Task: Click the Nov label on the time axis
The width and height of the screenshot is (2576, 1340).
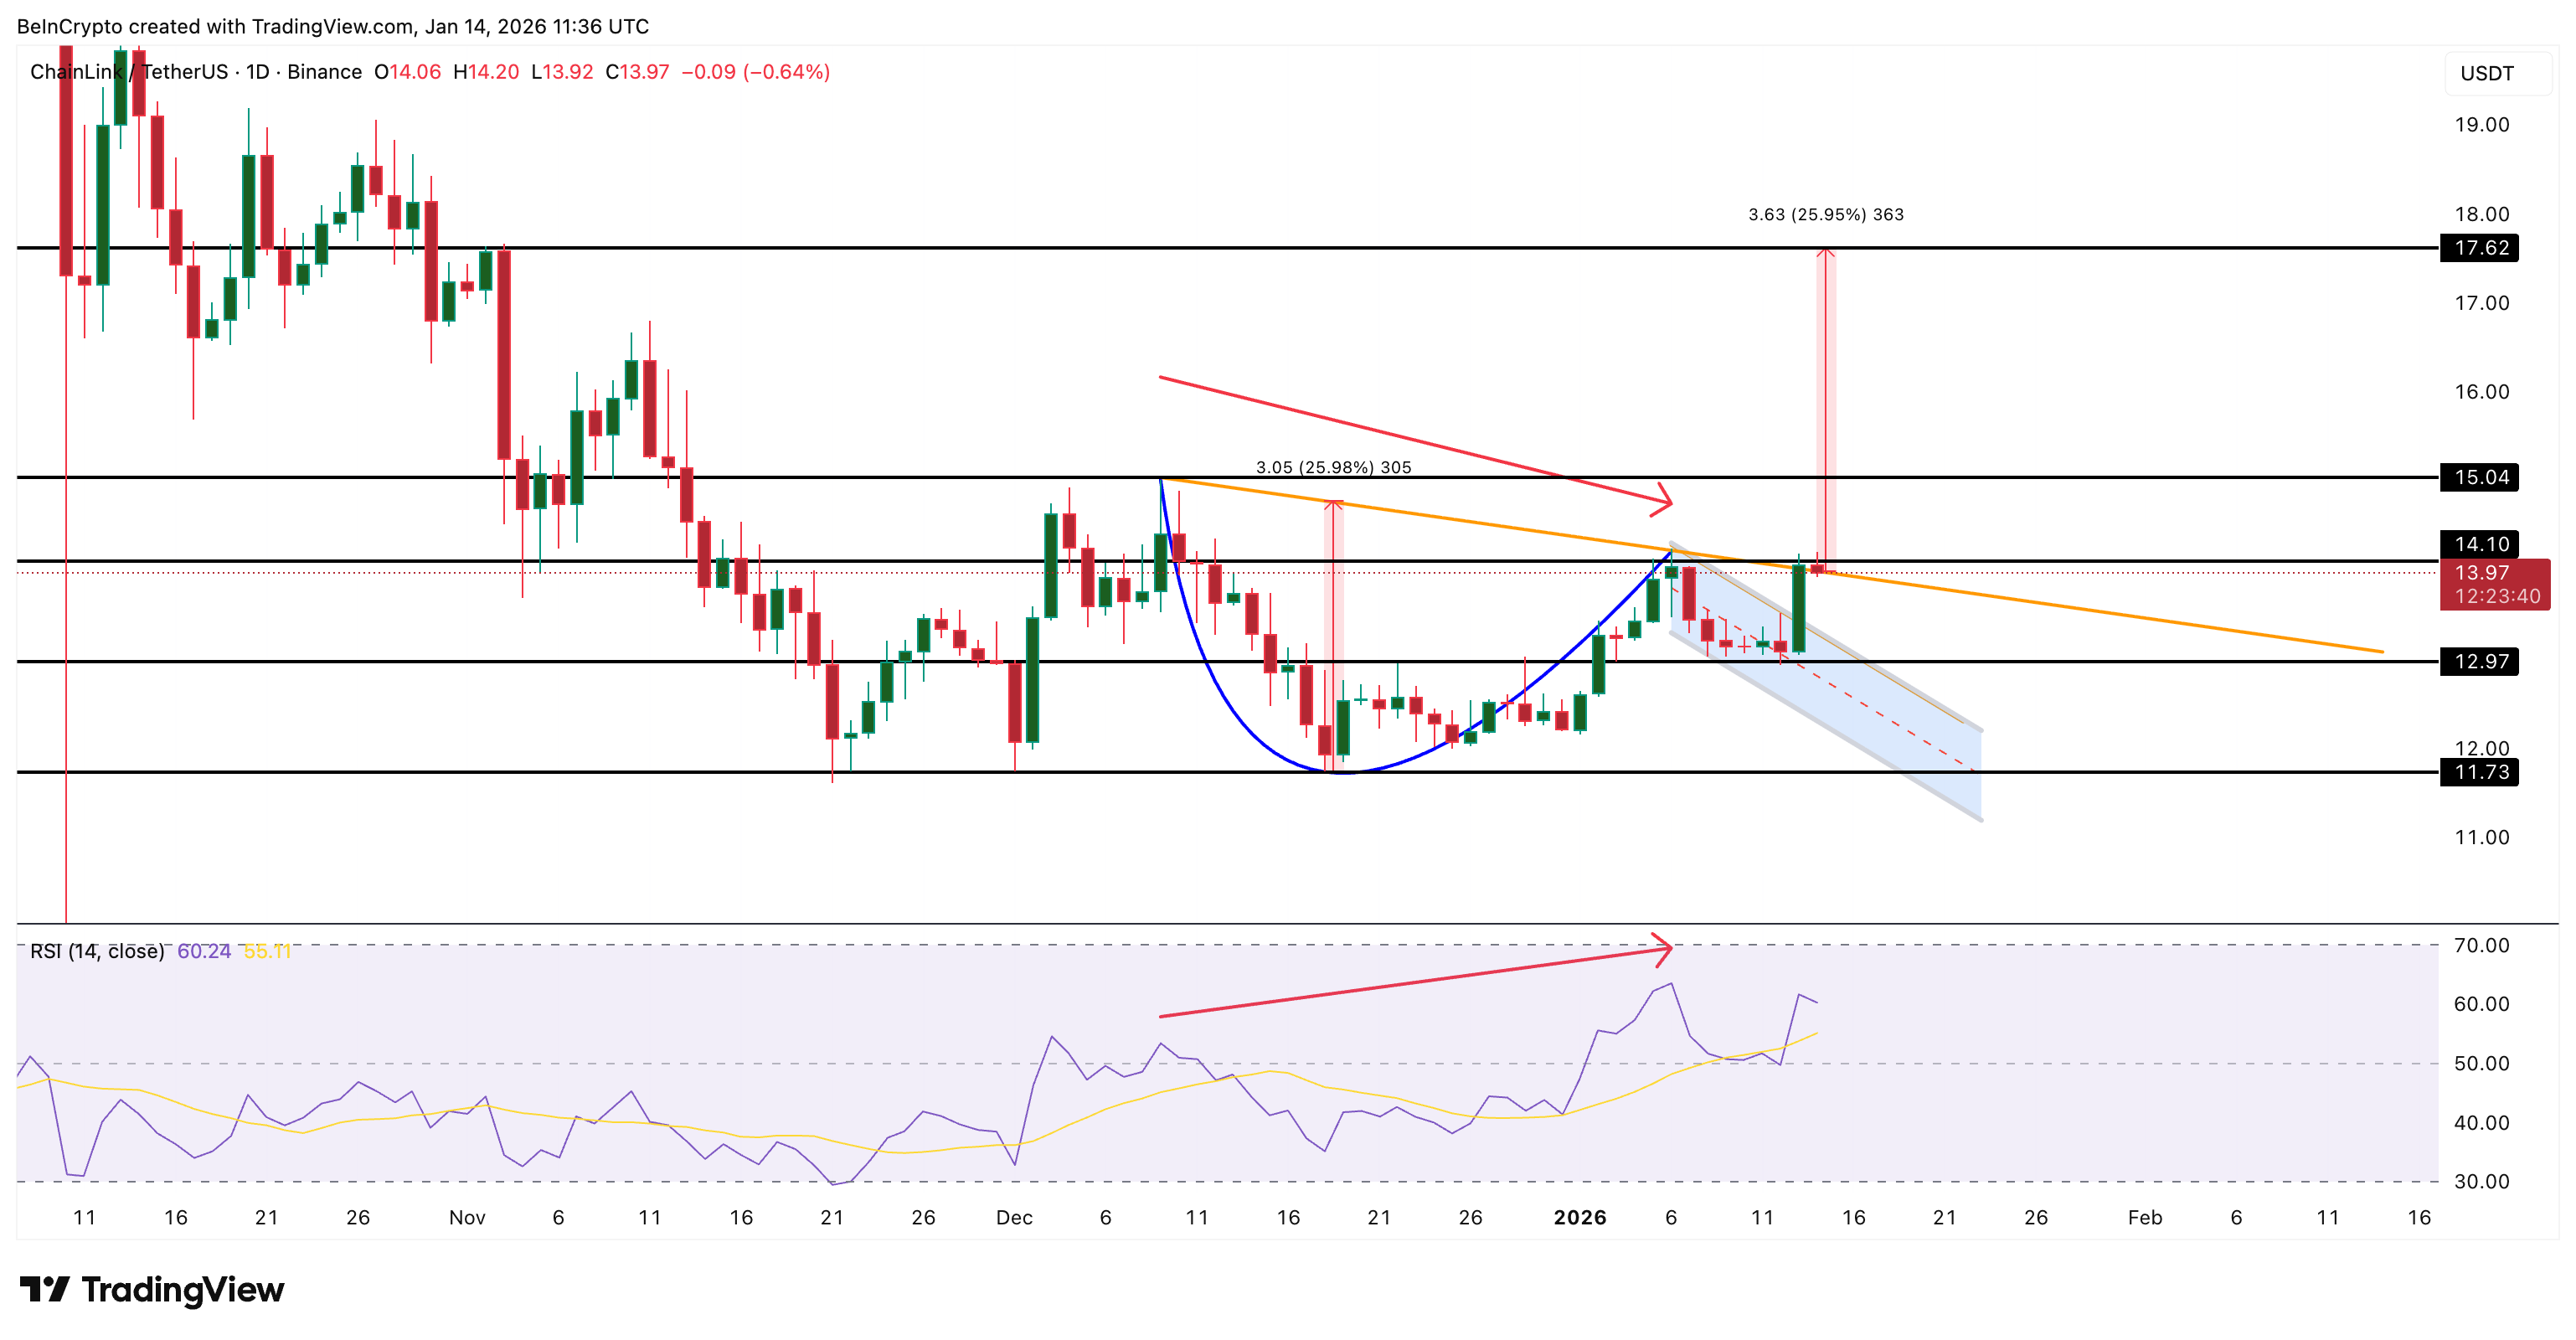Action: click(x=467, y=1217)
